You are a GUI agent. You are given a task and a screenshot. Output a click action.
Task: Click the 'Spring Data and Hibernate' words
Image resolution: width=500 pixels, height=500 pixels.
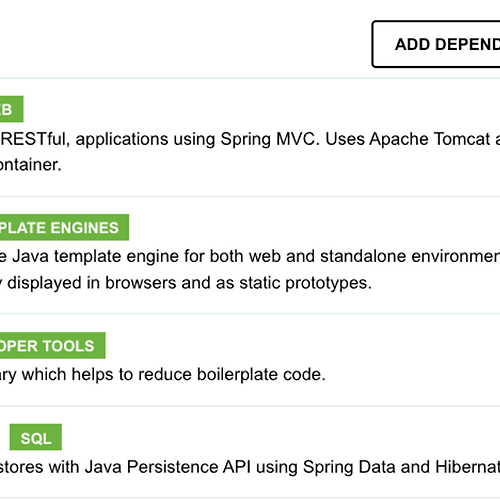click(x=401, y=467)
